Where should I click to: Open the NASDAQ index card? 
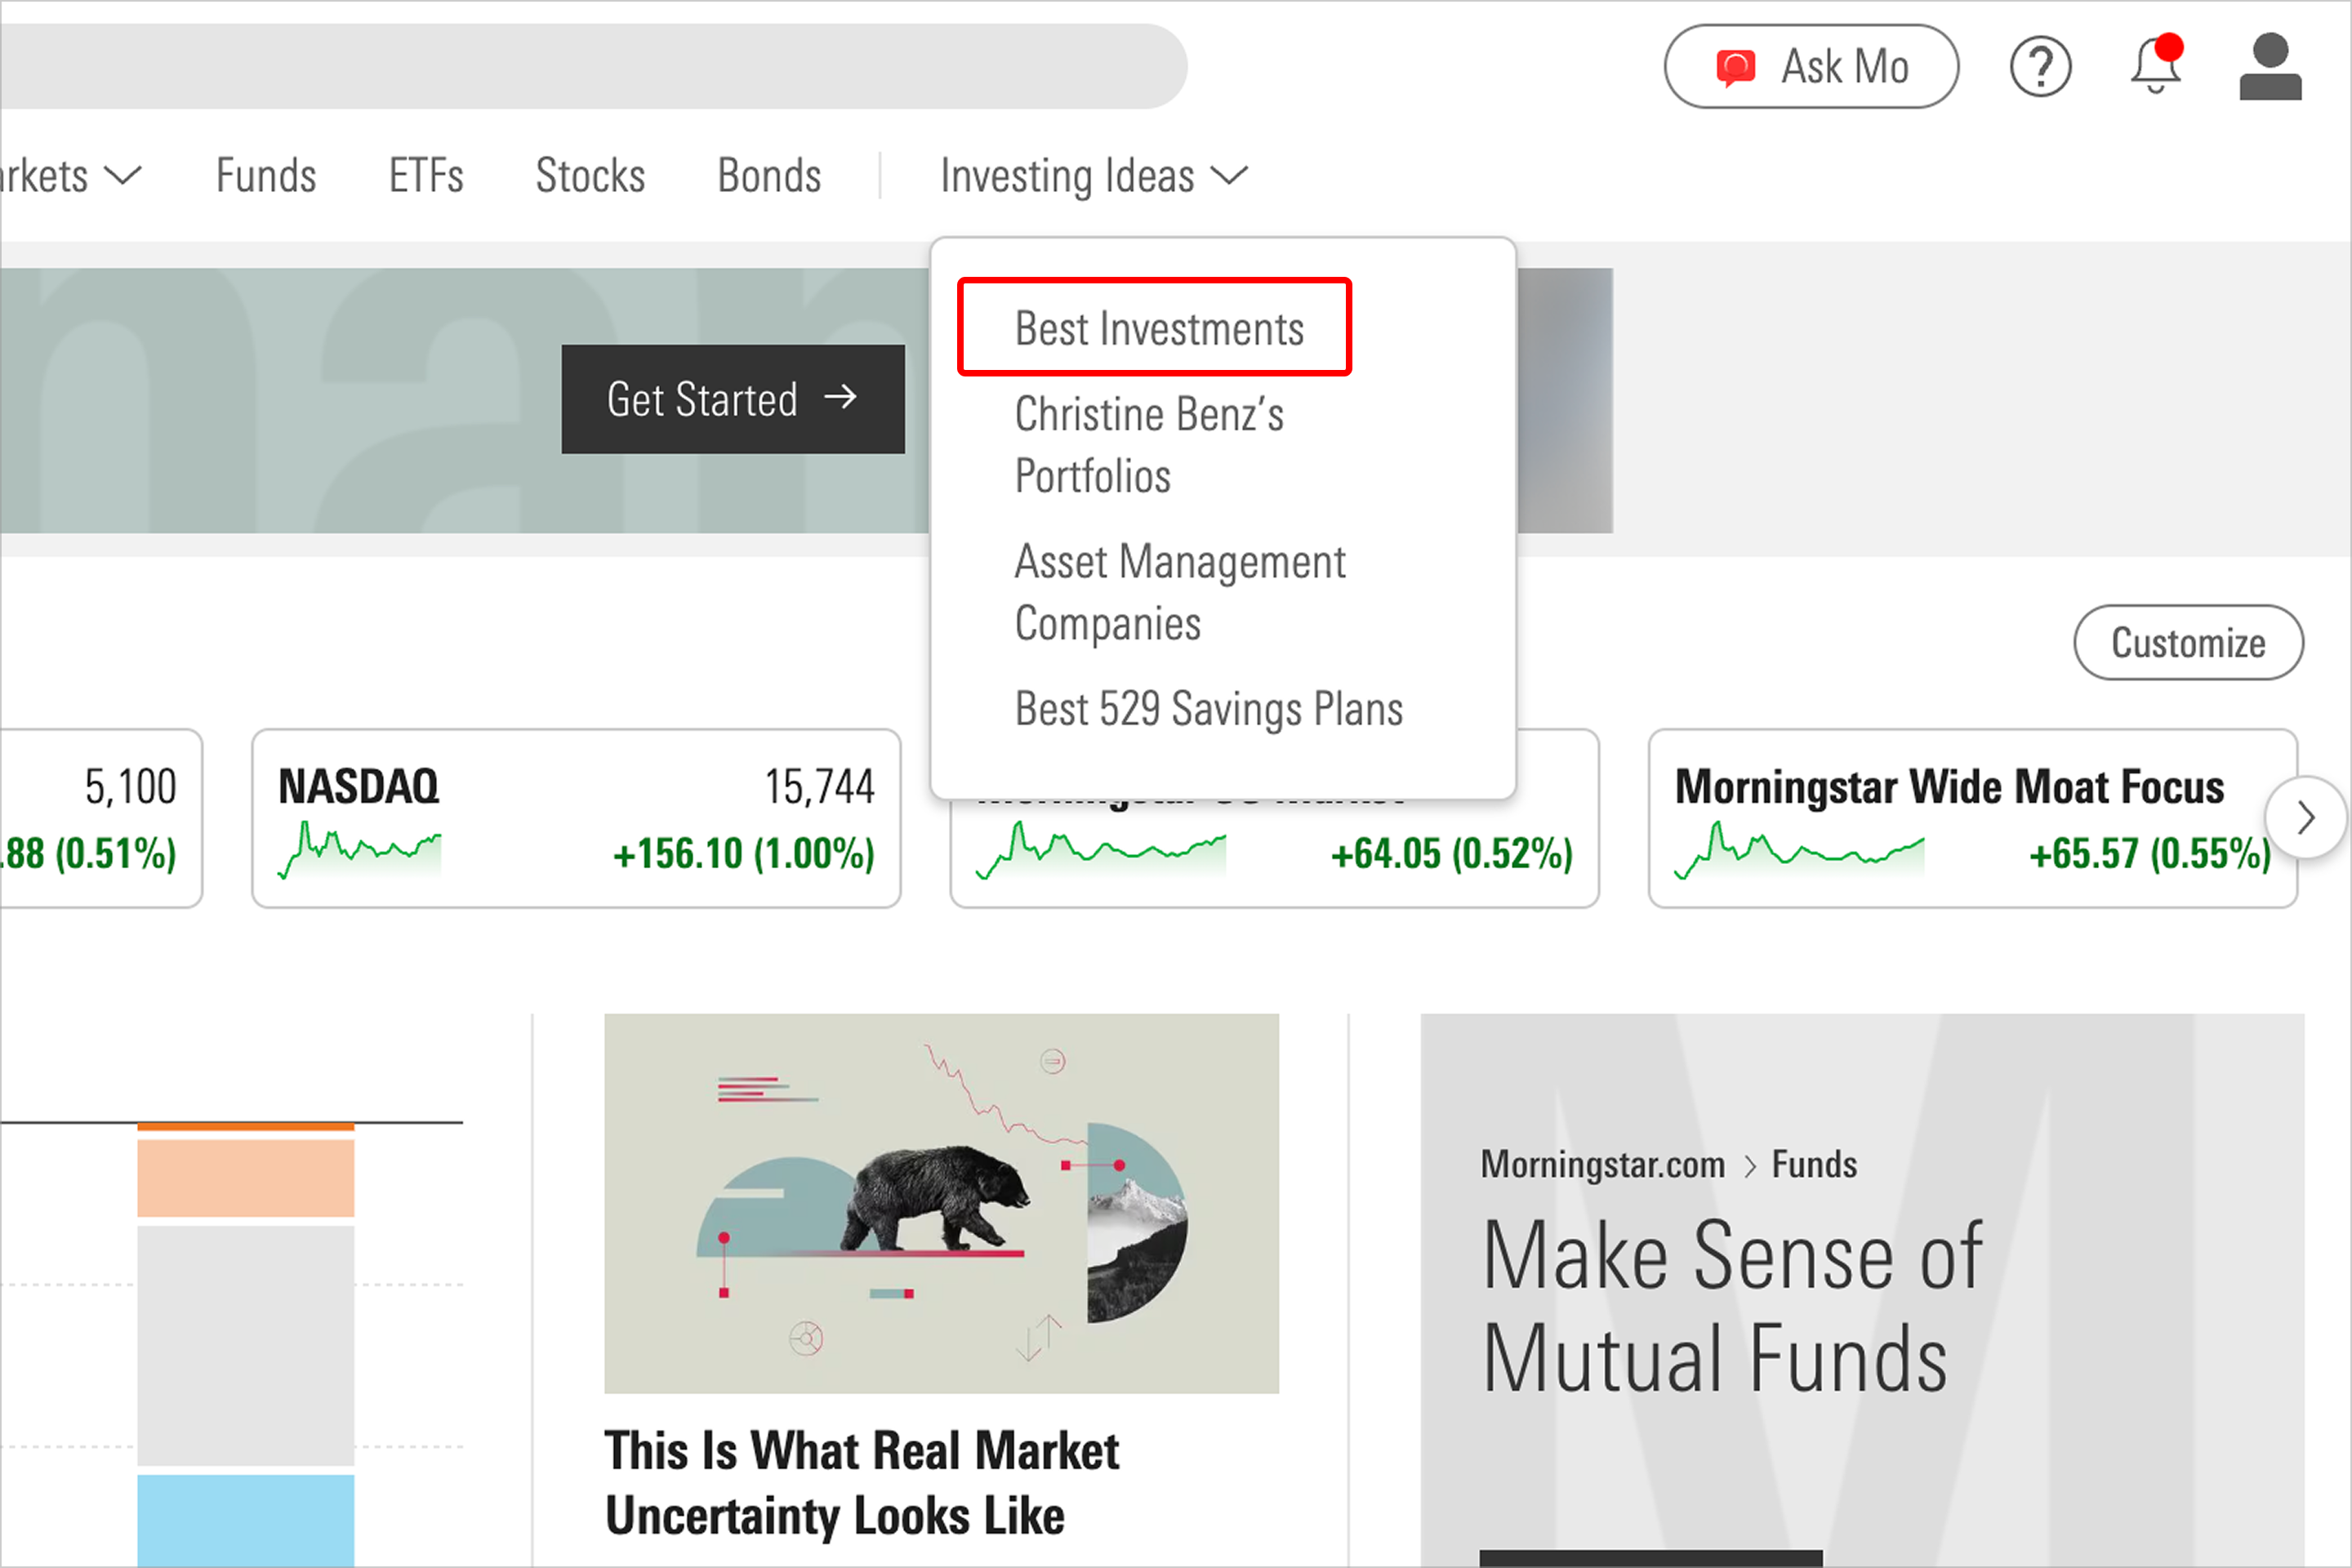576,818
